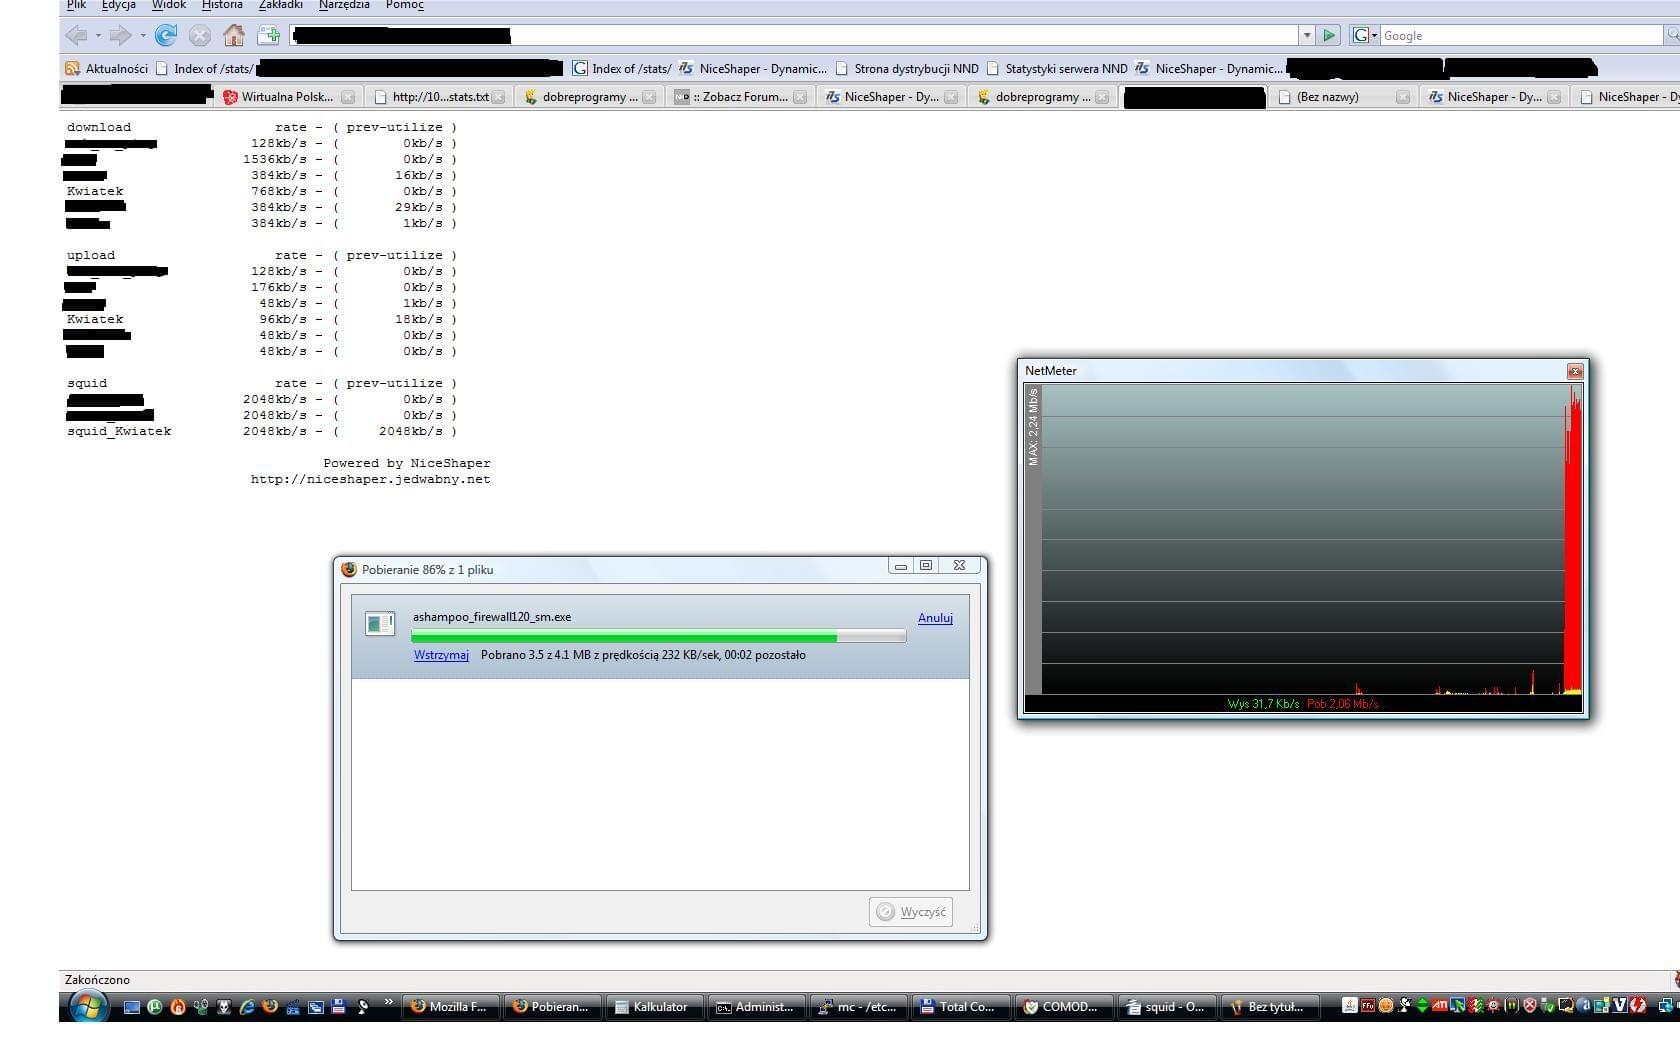Click the new tab toolbar icon

(268, 36)
